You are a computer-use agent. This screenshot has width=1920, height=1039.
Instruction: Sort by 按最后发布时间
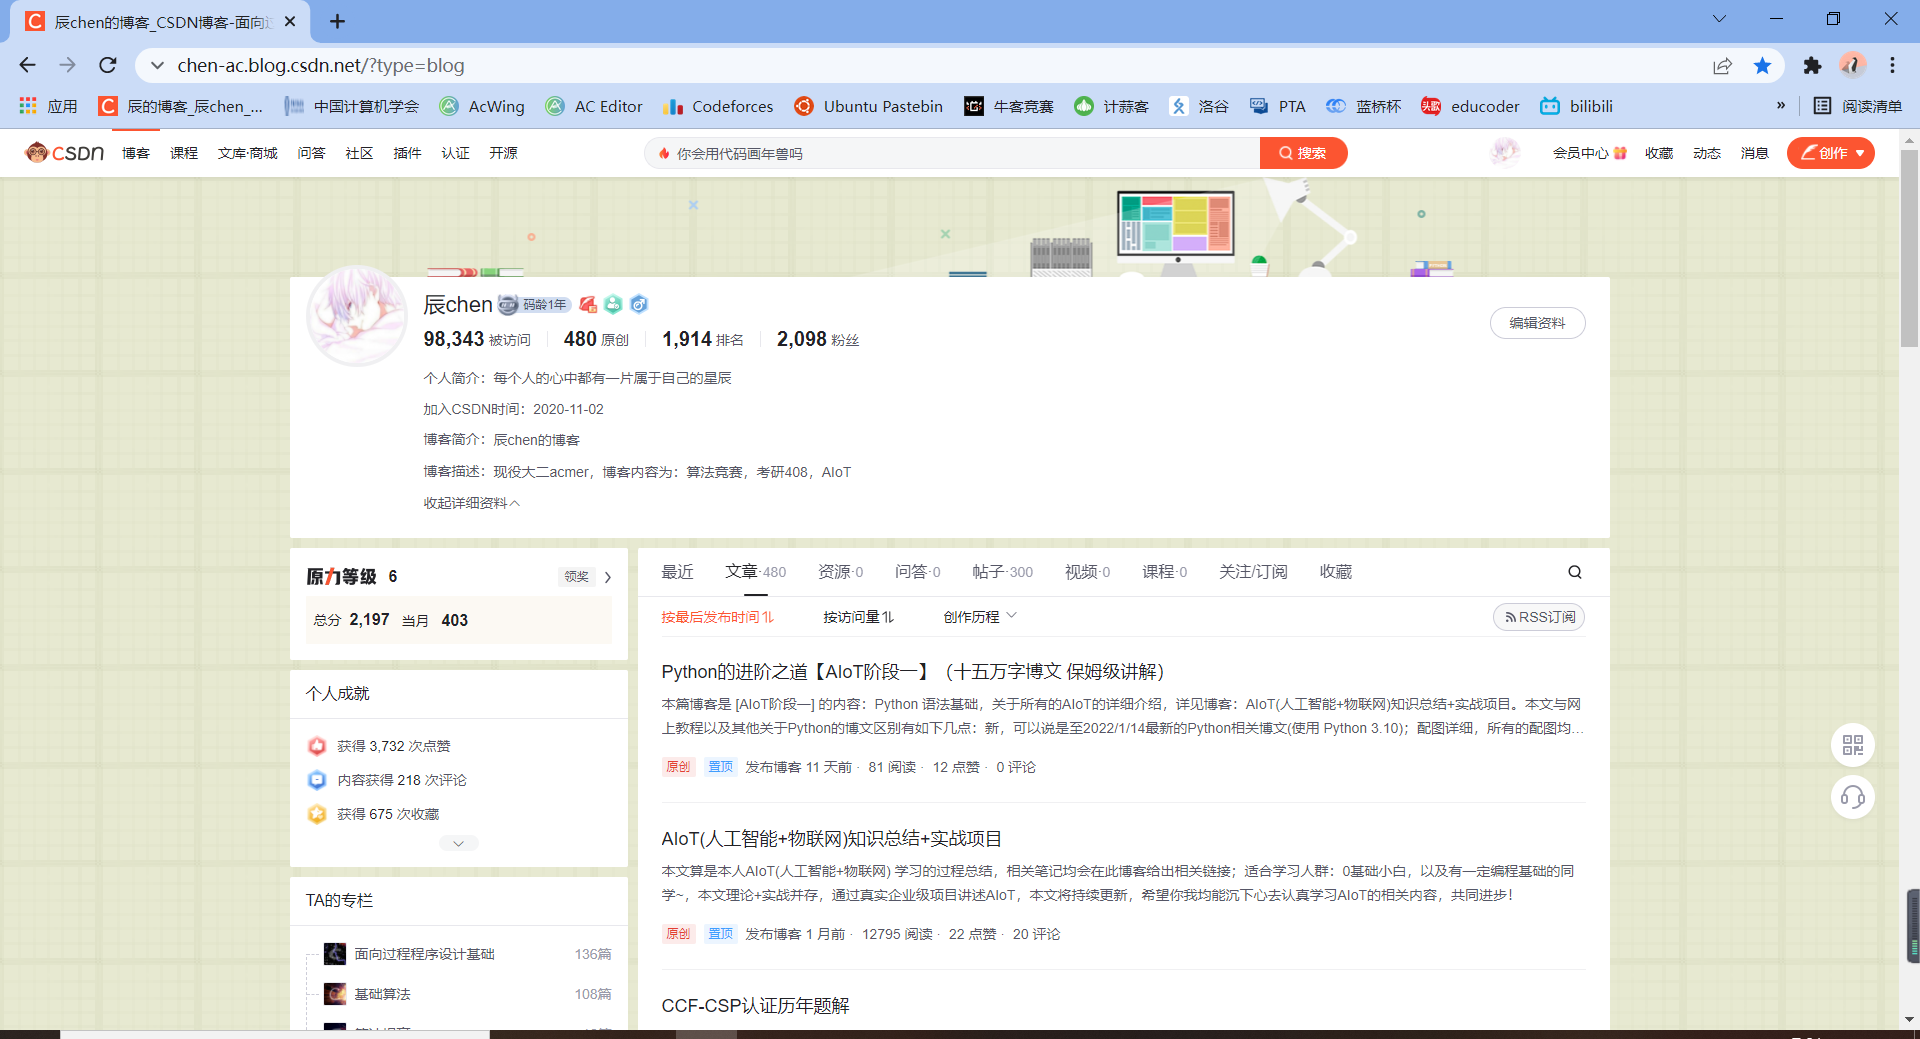click(717, 617)
